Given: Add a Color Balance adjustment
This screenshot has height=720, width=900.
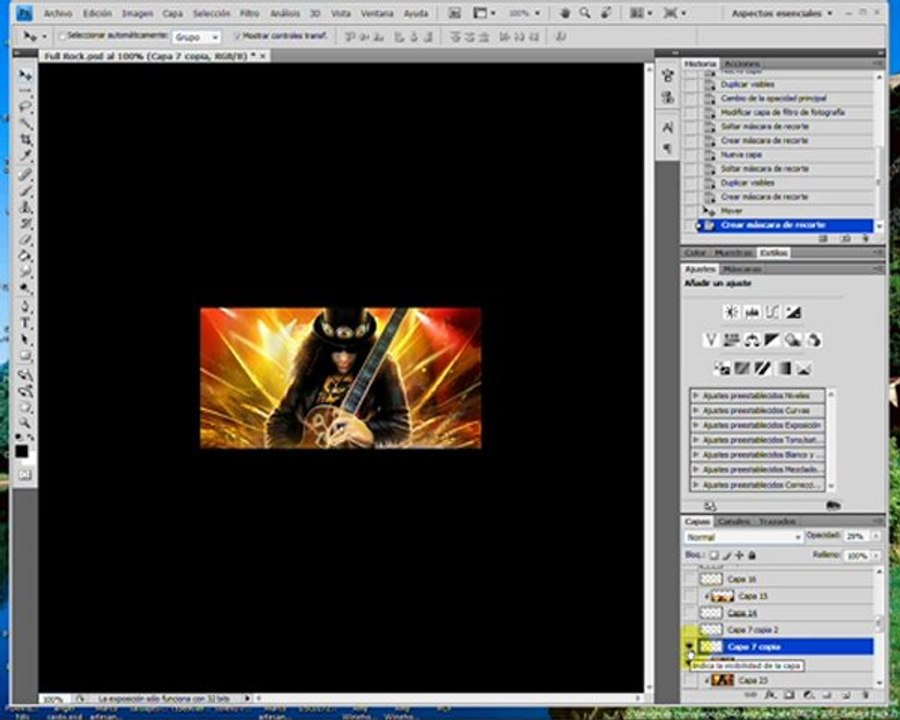Looking at the screenshot, I should click(x=751, y=340).
